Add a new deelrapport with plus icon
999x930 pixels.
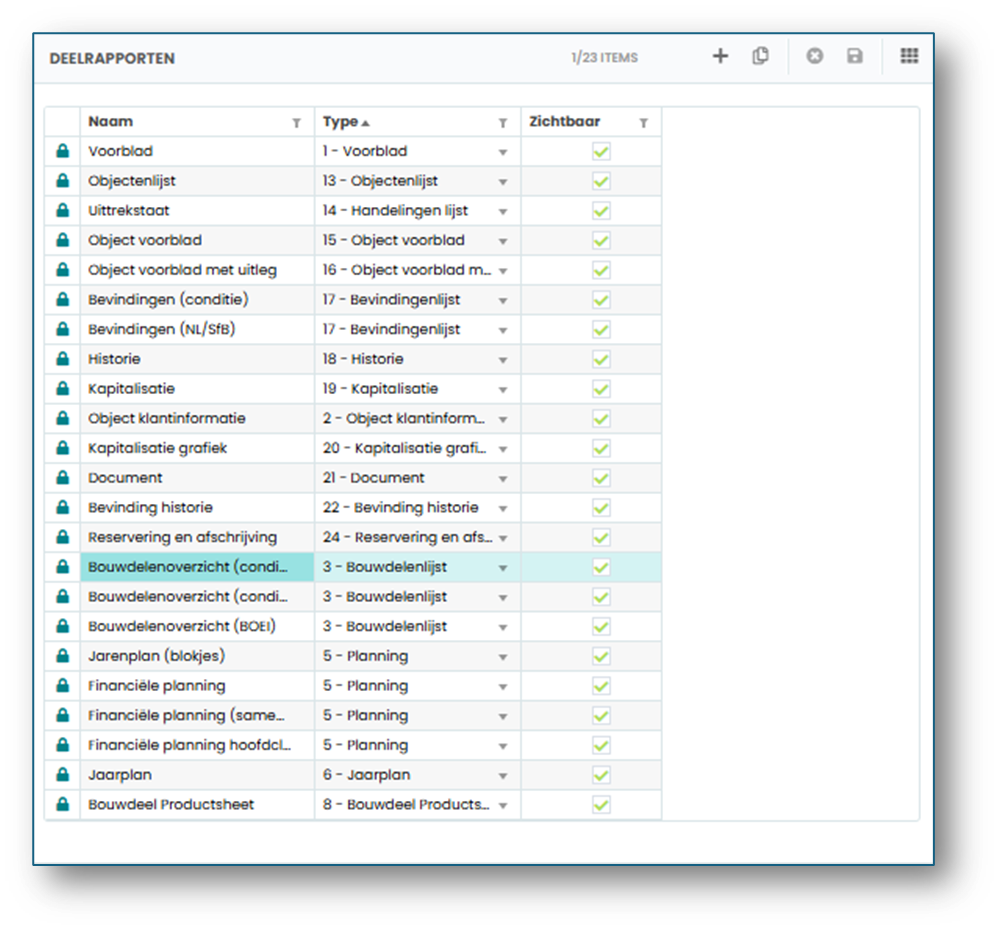[x=720, y=56]
